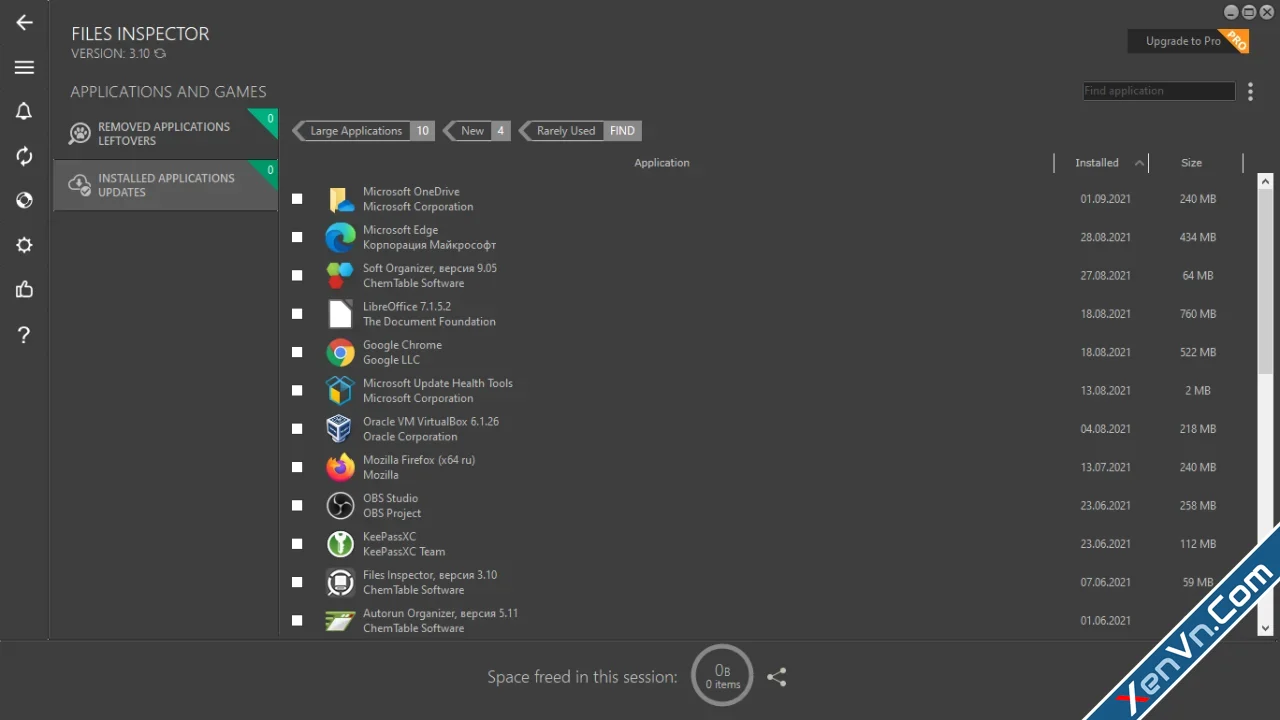
Task: Tick the Files Inspector checkbox
Action: click(x=297, y=582)
